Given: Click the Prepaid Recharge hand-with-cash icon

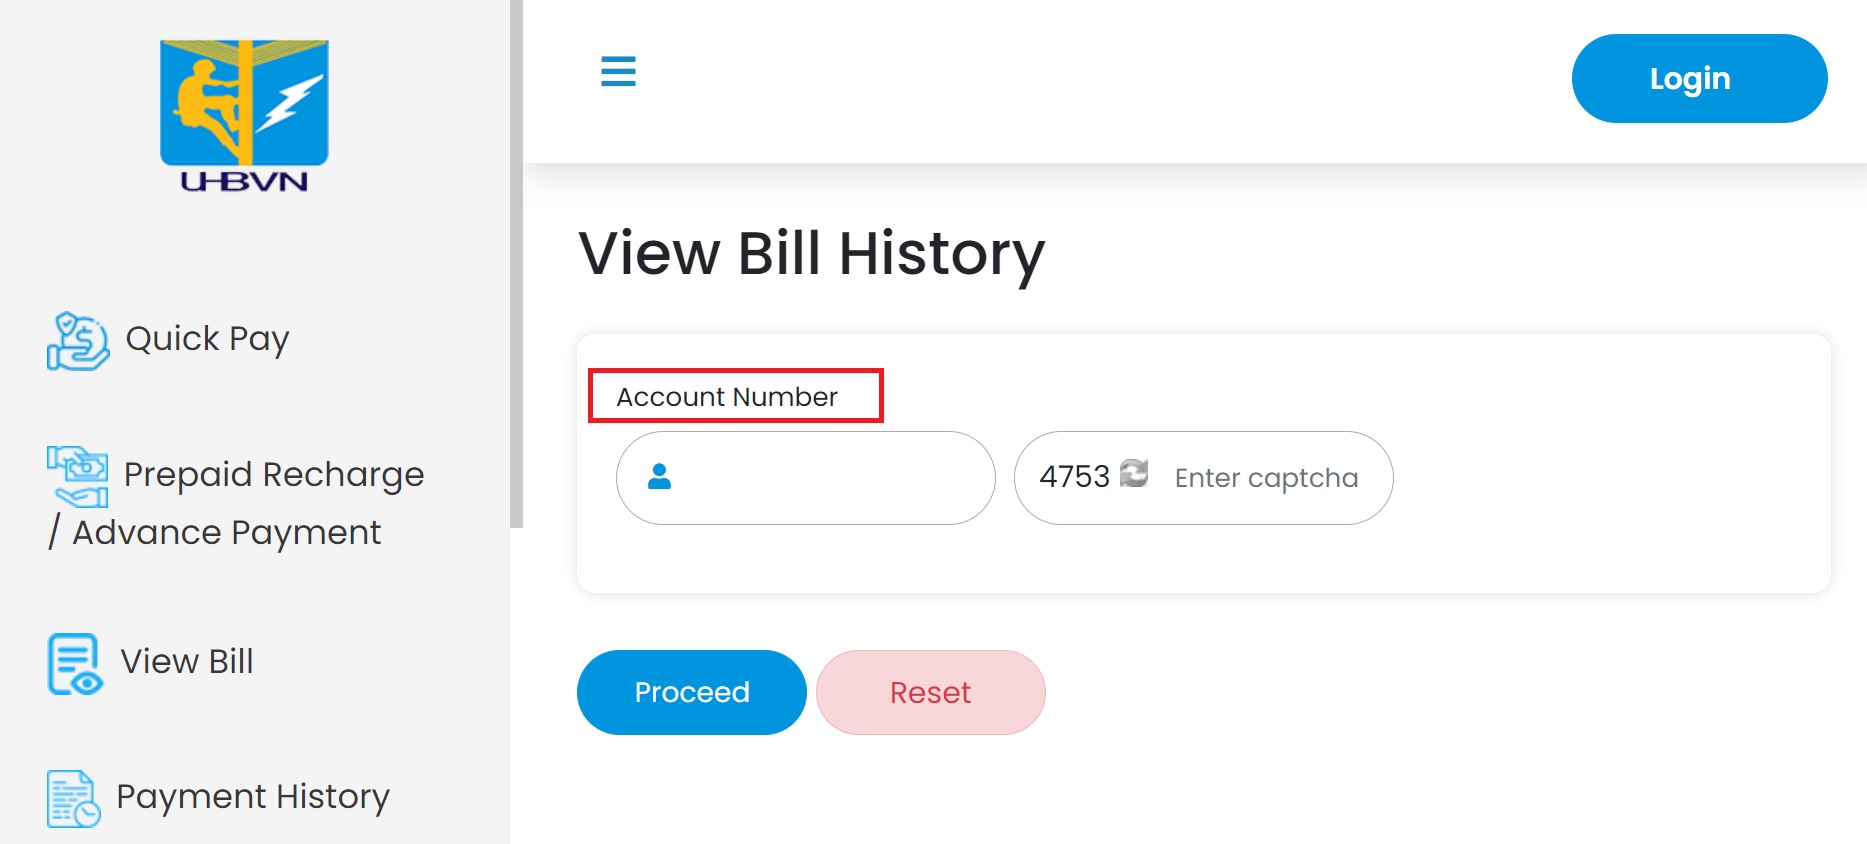Looking at the screenshot, I should tap(75, 477).
